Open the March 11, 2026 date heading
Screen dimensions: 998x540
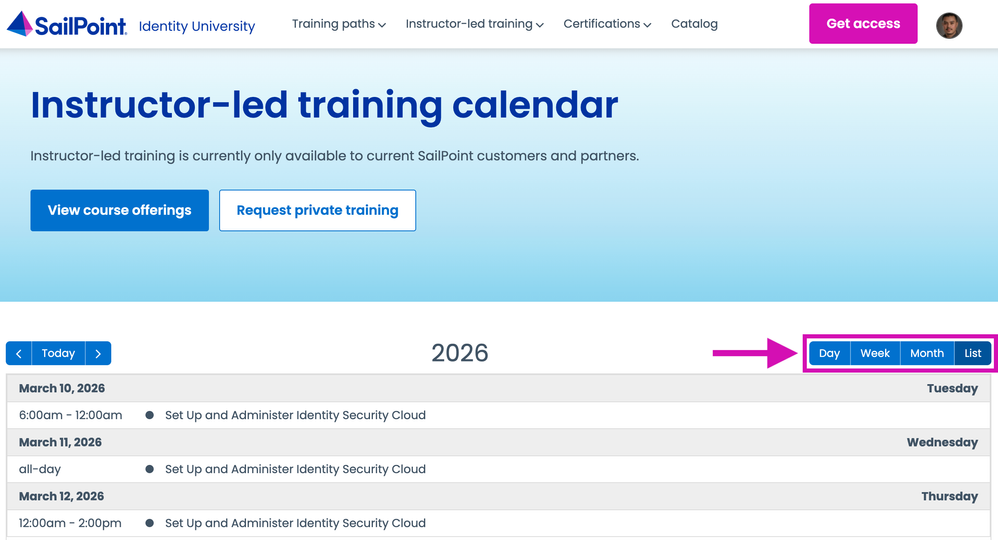click(60, 443)
